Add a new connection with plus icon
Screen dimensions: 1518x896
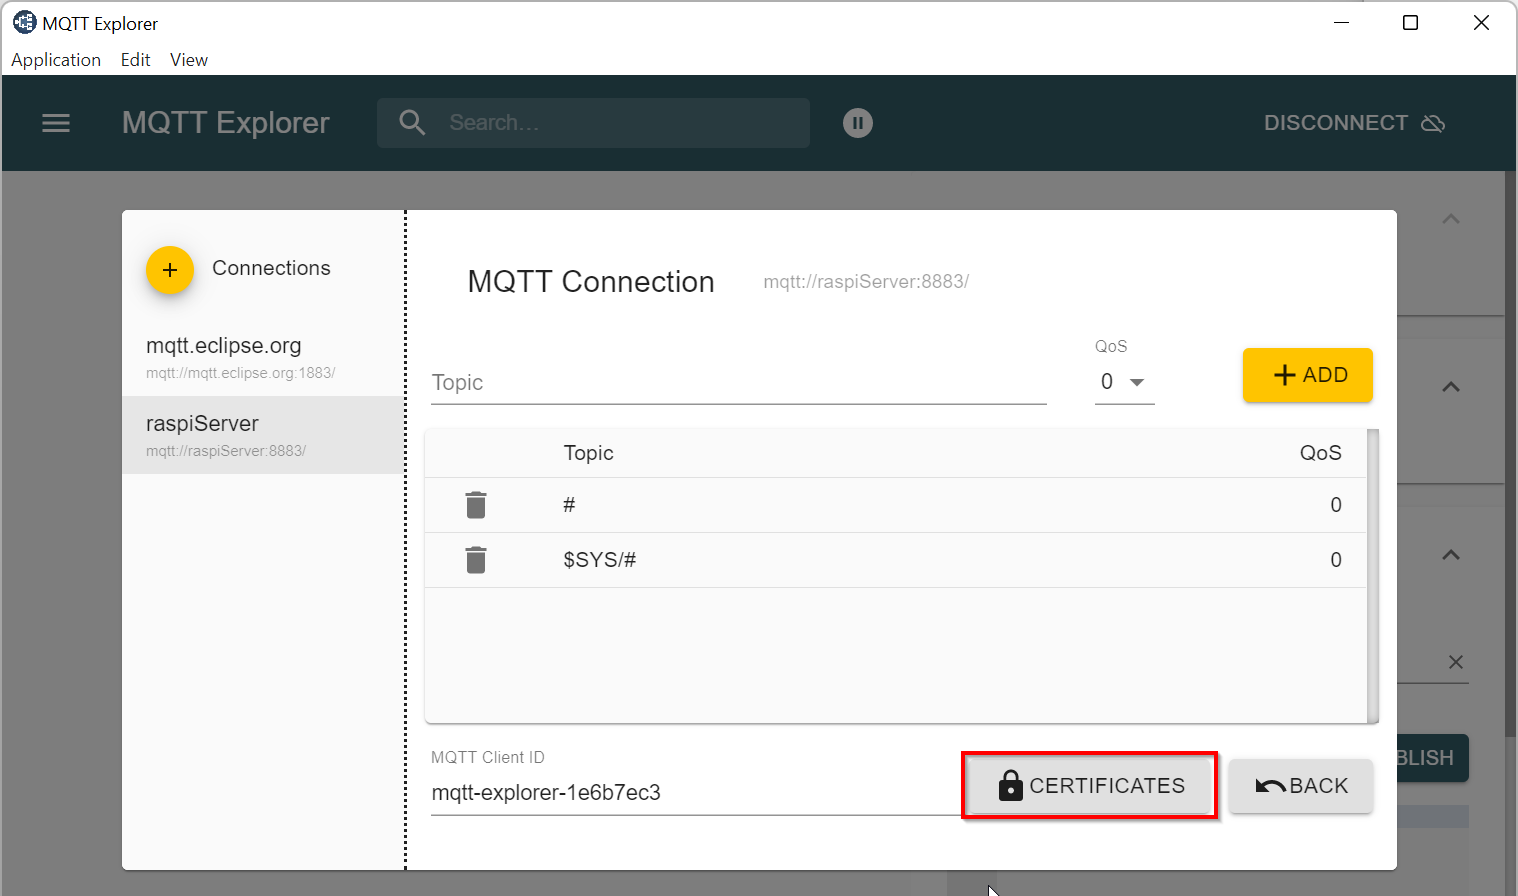(x=170, y=270)
